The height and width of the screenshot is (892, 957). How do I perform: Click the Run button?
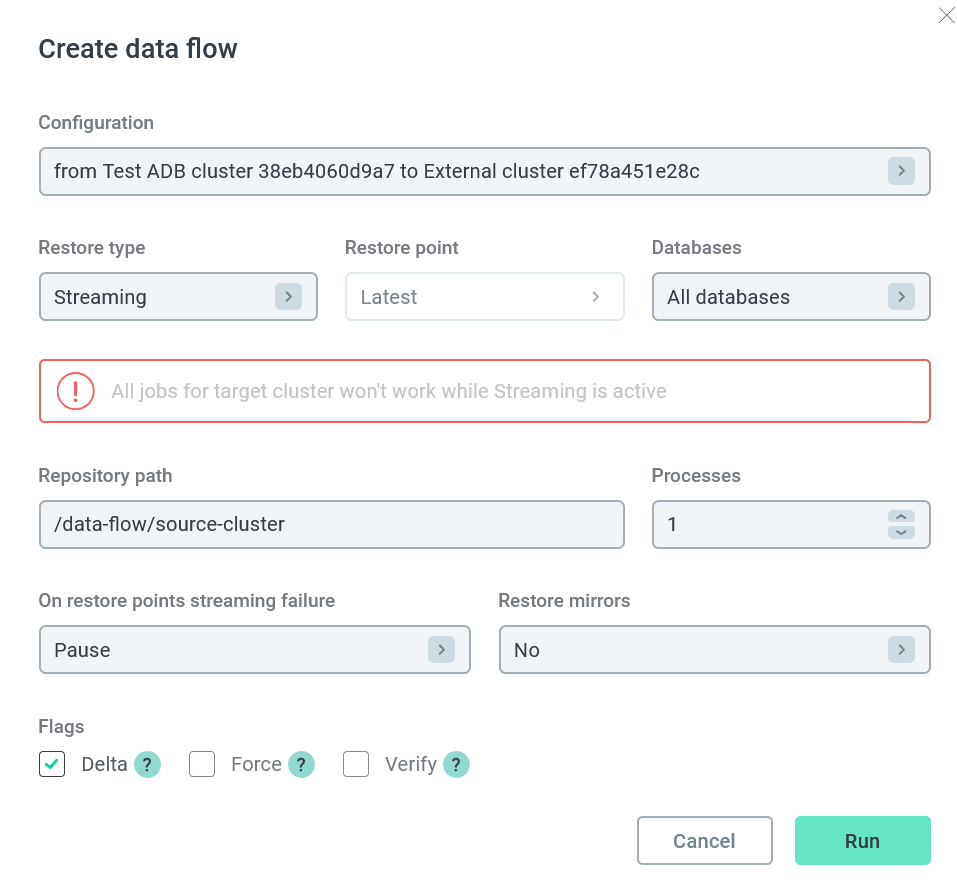pyautogui.click(x=862, y=840)
